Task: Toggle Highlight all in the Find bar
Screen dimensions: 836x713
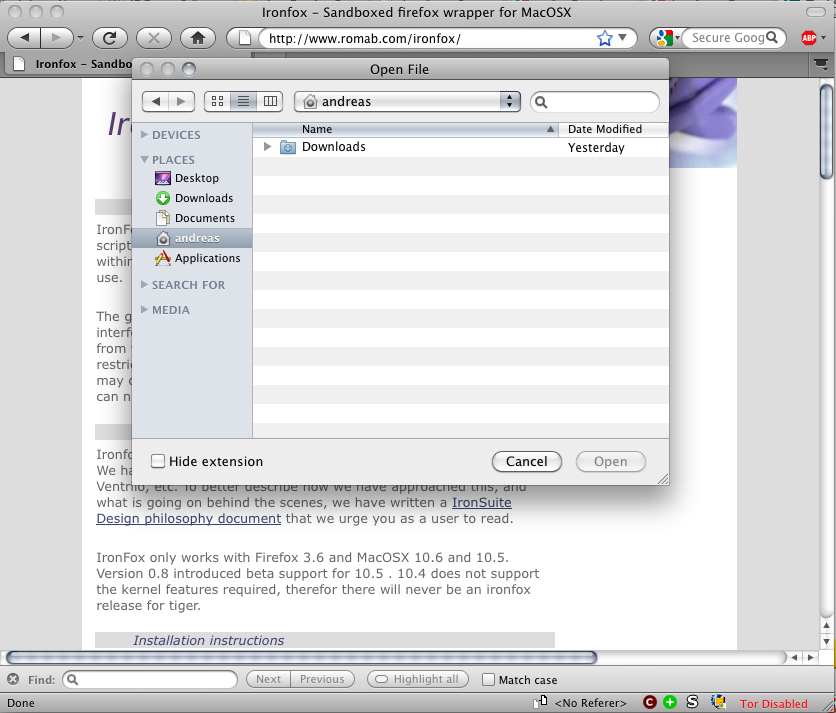Action: pyautogui.click(x=417, y=679)
